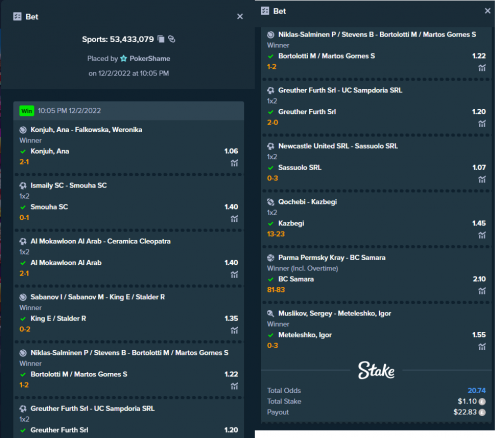The image size is (500, 438).
Task: Open Muslikov, Sergey - Meteleshko, Igor match
Action: pos(335,313)
